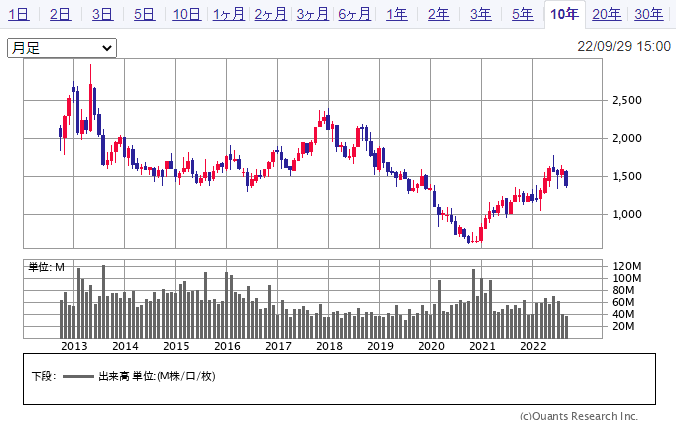Expand the 月足 candle interval dropdown
Viewport: 676px width, 426px height.
click(x=62, y=48)
